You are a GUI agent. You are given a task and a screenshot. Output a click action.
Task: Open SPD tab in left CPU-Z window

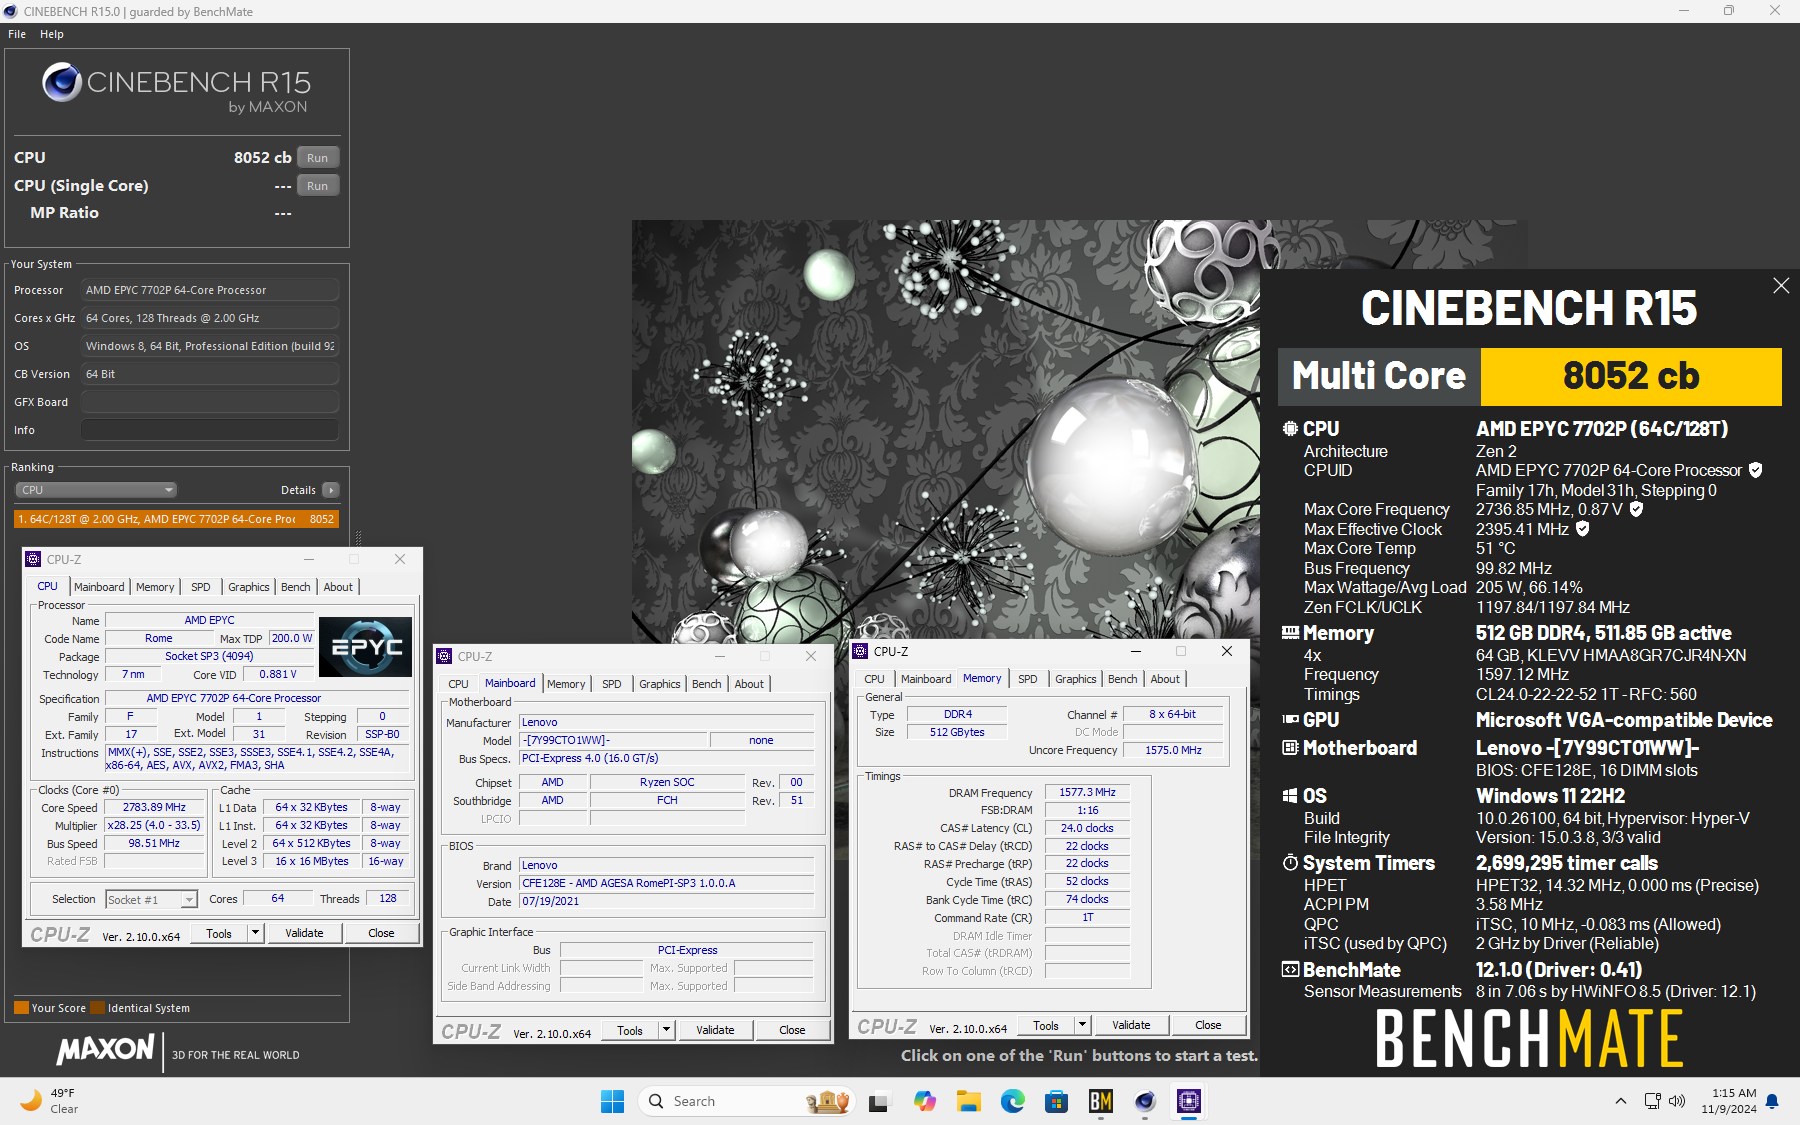[x=201, y=587]
